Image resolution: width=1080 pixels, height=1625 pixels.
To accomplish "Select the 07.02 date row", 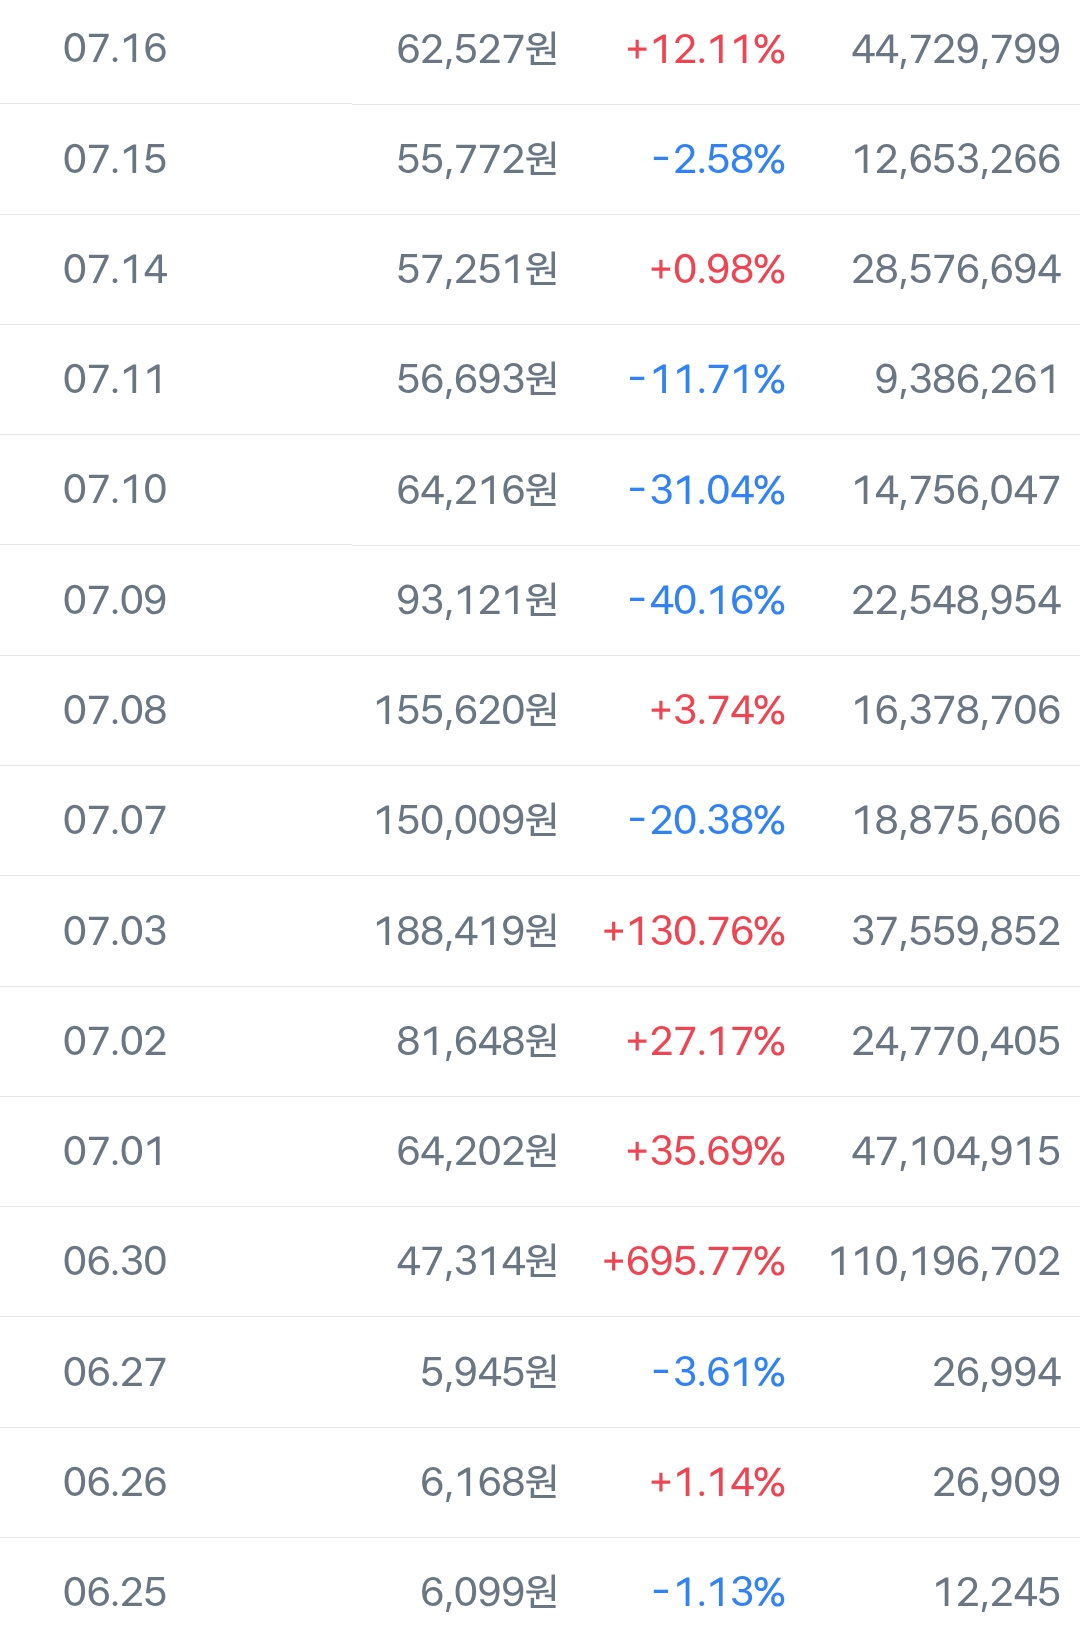I will 540,1041.
